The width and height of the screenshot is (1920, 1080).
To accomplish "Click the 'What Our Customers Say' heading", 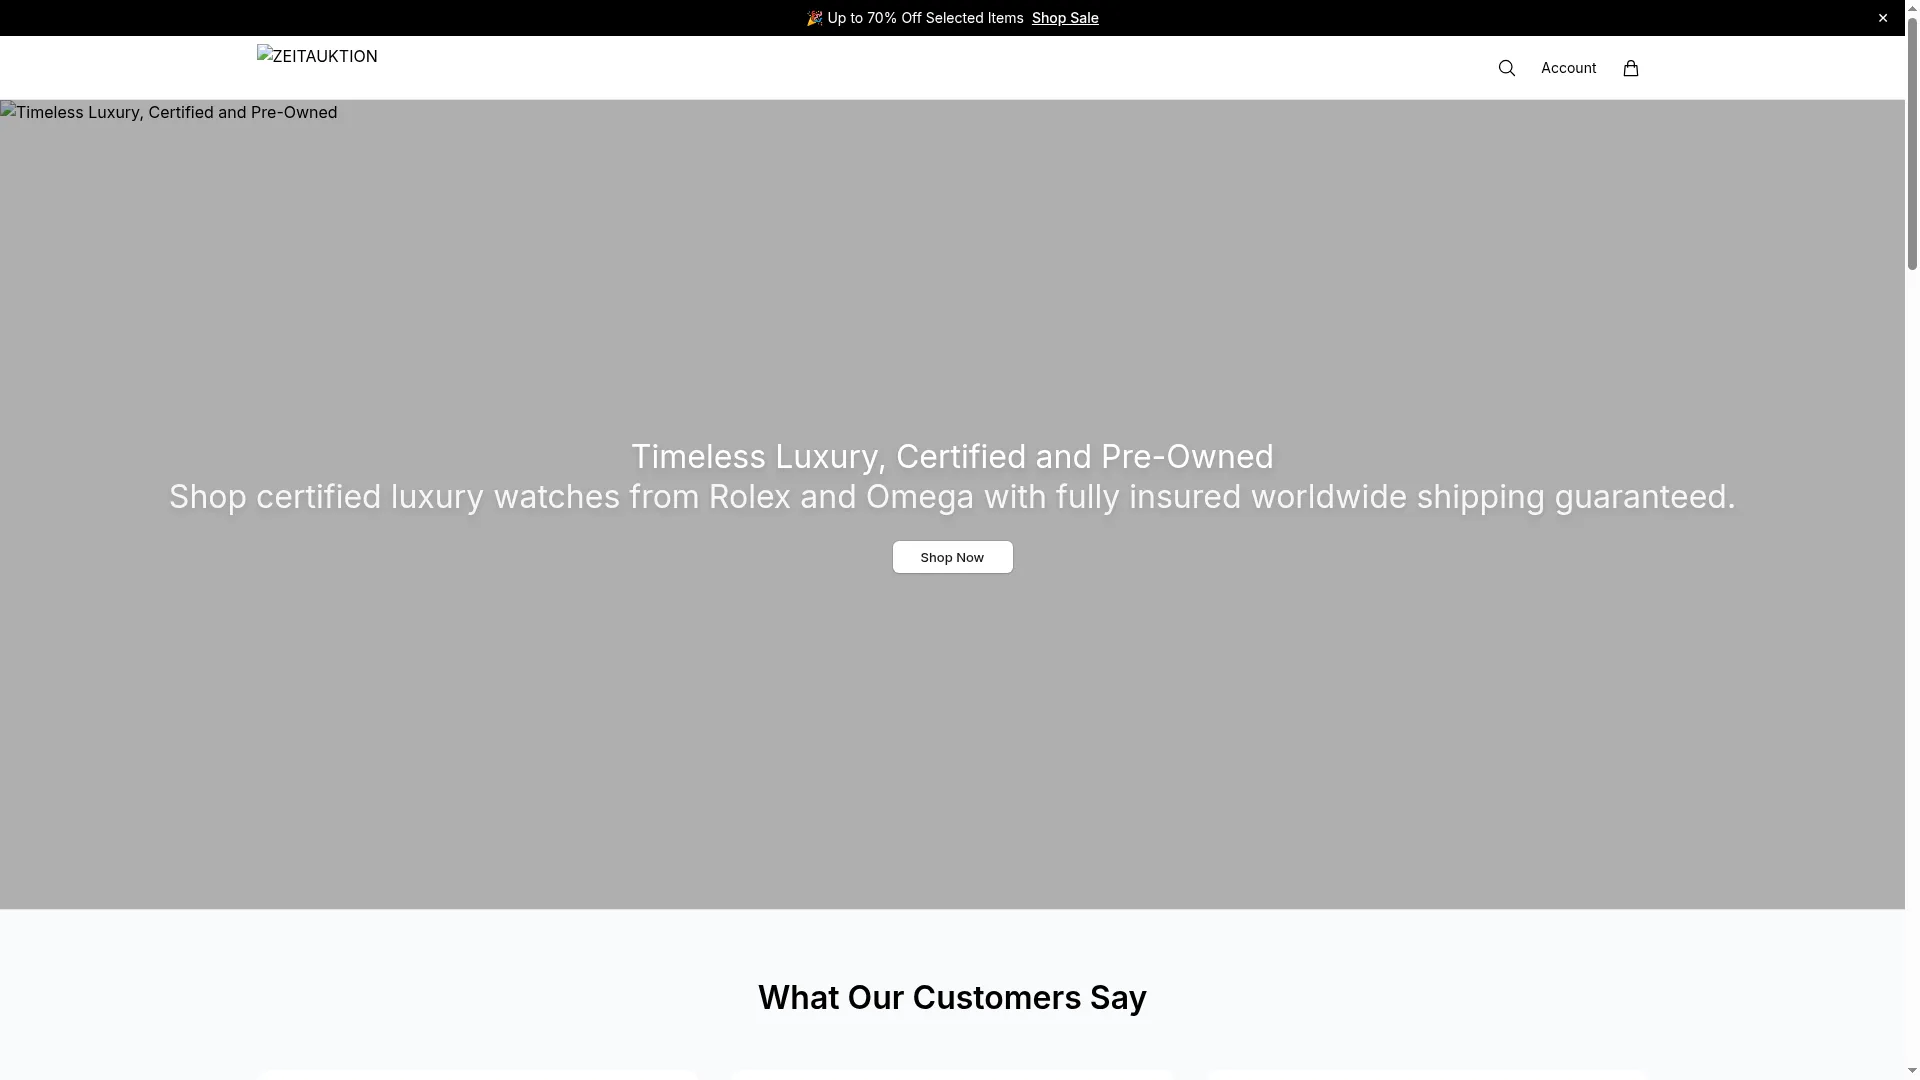I will [x=952, y=998].
